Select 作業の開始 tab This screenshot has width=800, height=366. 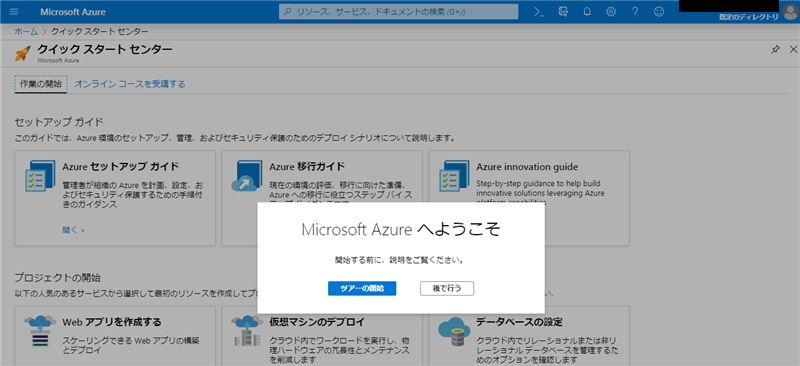coord(41,84)
